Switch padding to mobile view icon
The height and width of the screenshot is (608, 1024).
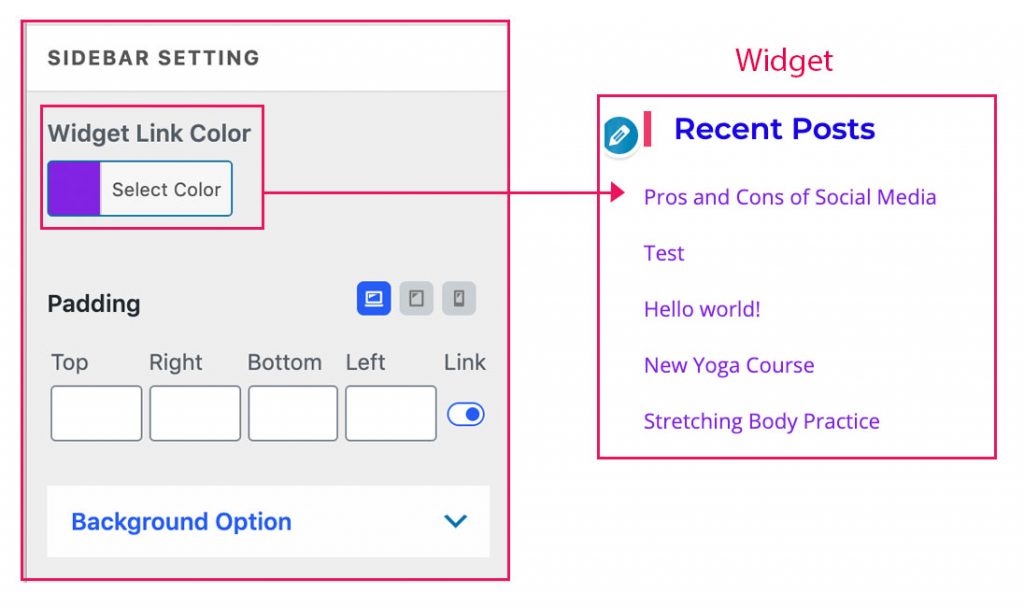[x=459, y=298]
